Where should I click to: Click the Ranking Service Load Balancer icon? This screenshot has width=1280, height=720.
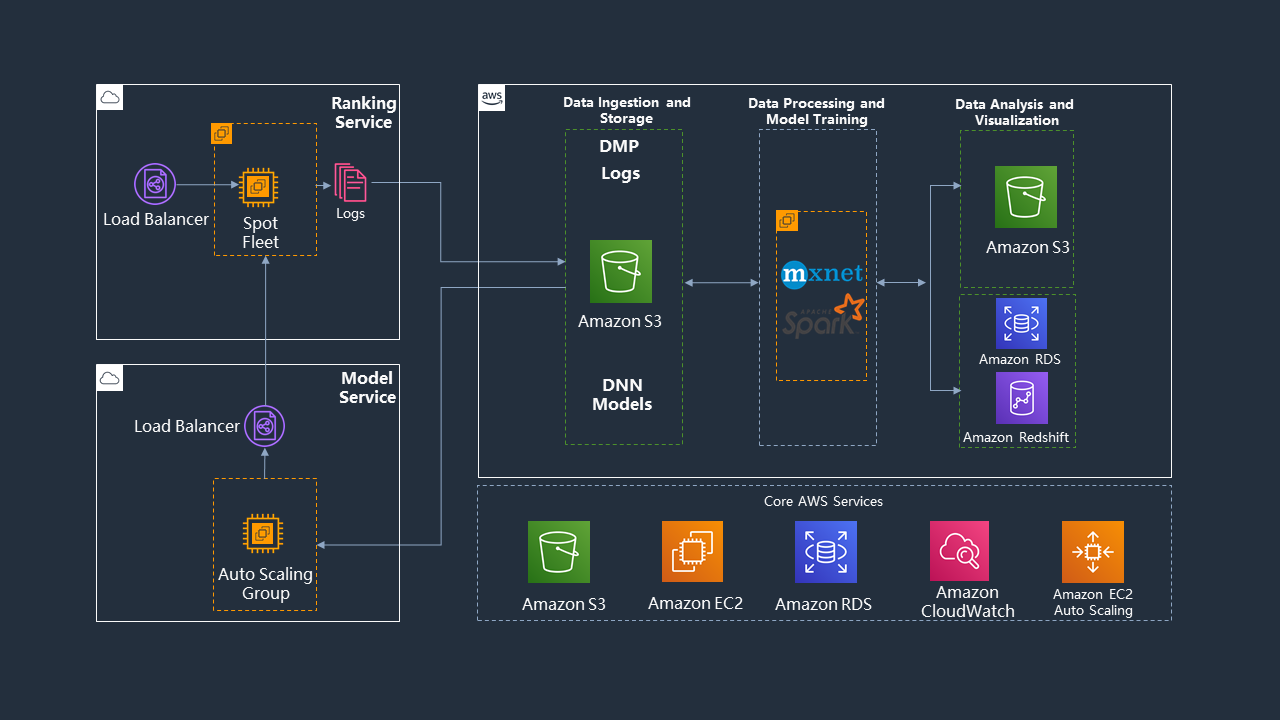pyautogui.click(x=155, y=185)
